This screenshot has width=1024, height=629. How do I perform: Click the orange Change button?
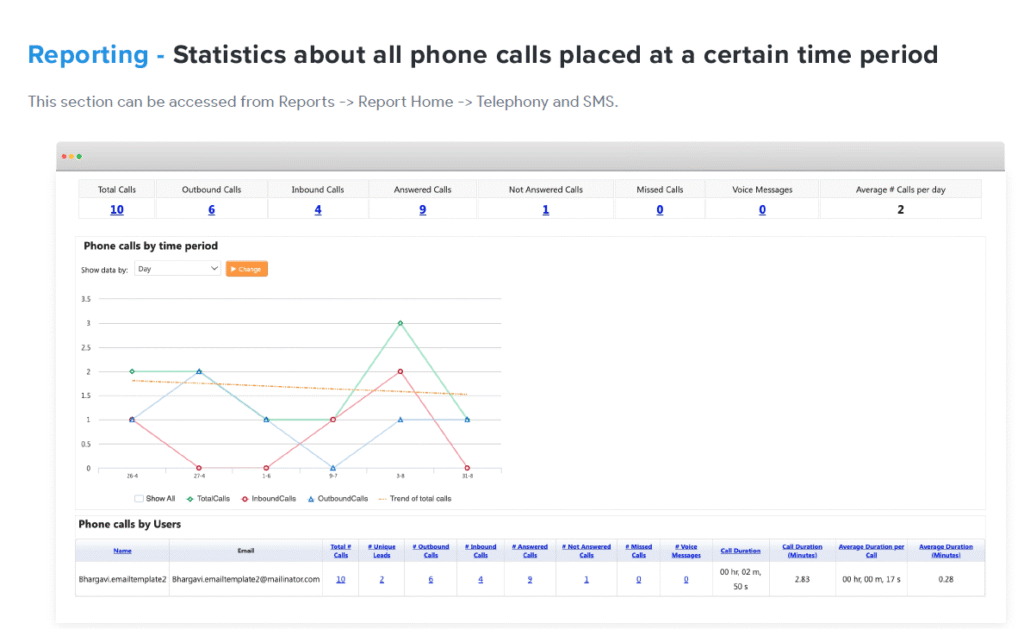[246, 268]
